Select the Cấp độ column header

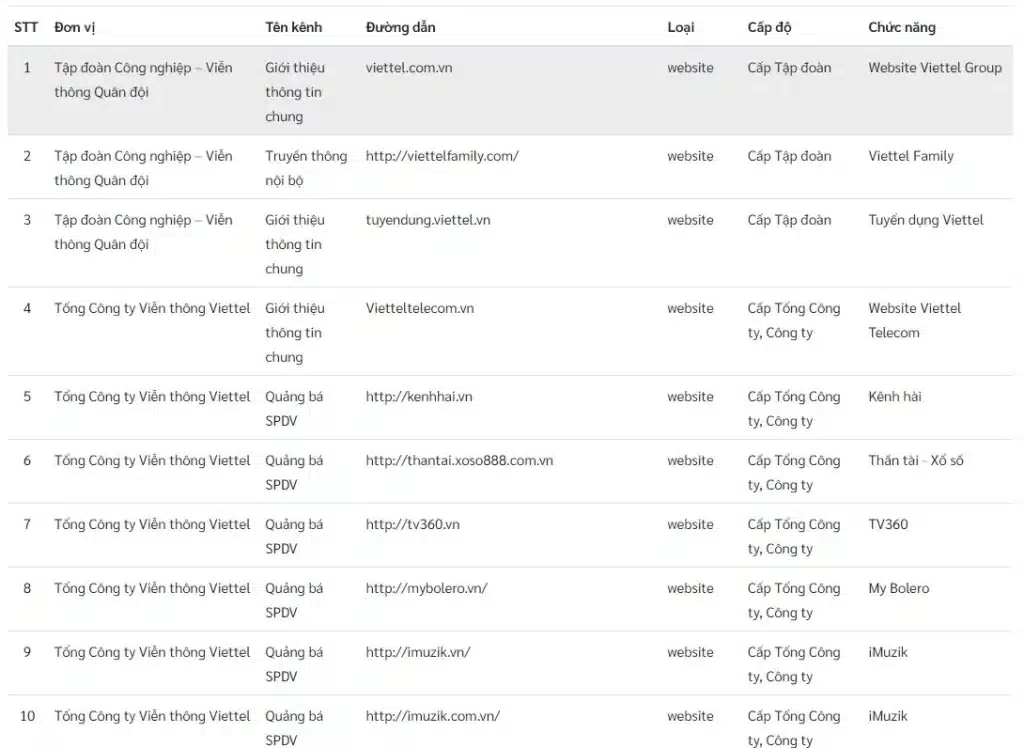[770, 27]
